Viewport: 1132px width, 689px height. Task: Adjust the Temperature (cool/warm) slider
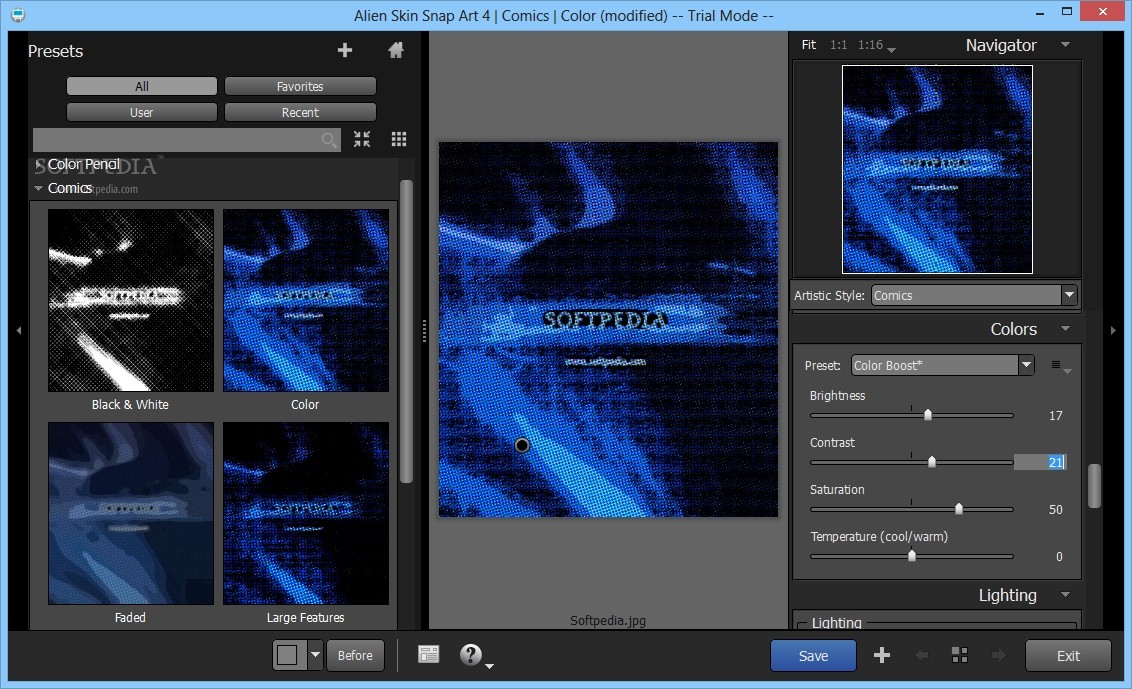(x=912, y=555)
